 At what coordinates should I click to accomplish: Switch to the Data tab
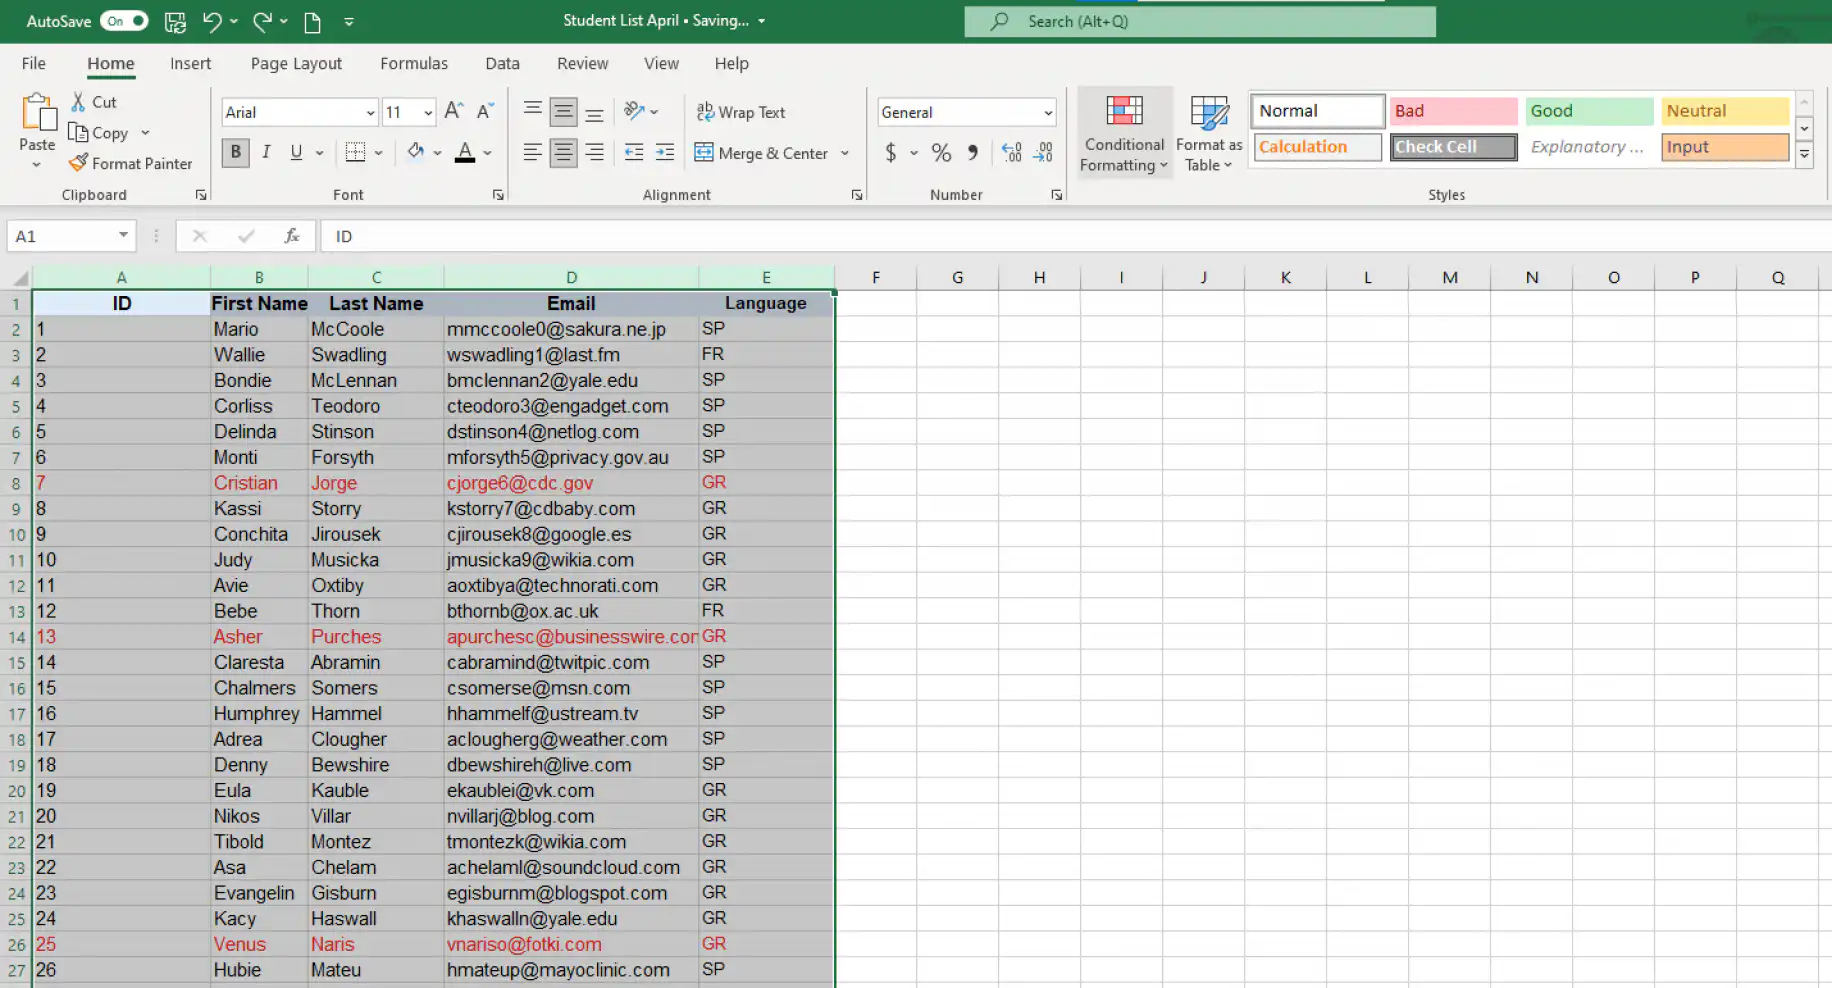click(502, 63)
